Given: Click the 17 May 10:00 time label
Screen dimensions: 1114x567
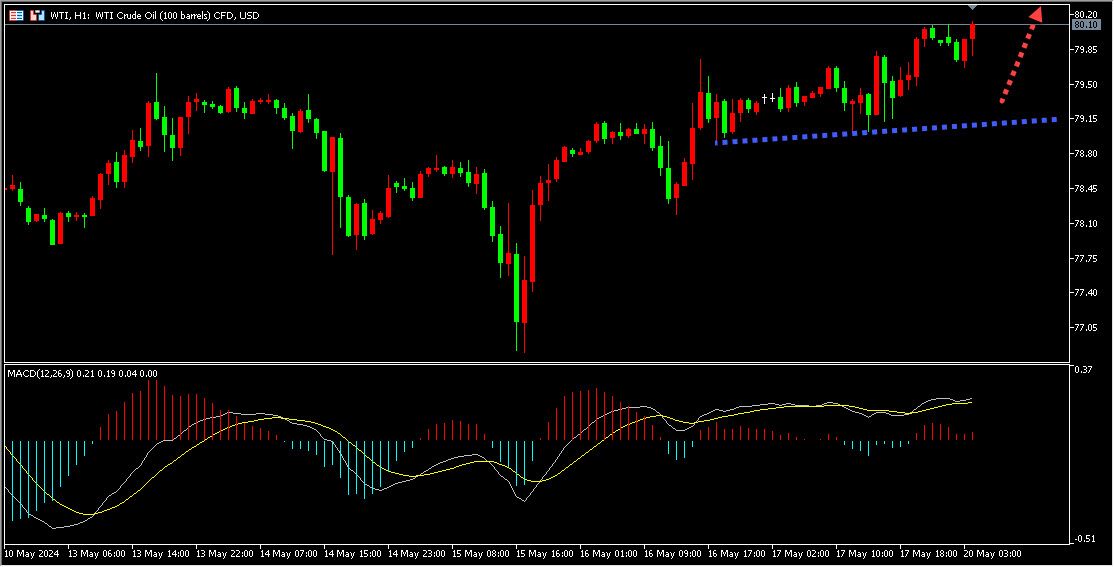Looking at the screenshot, I should pyautogui.click(x=864, y=552).
